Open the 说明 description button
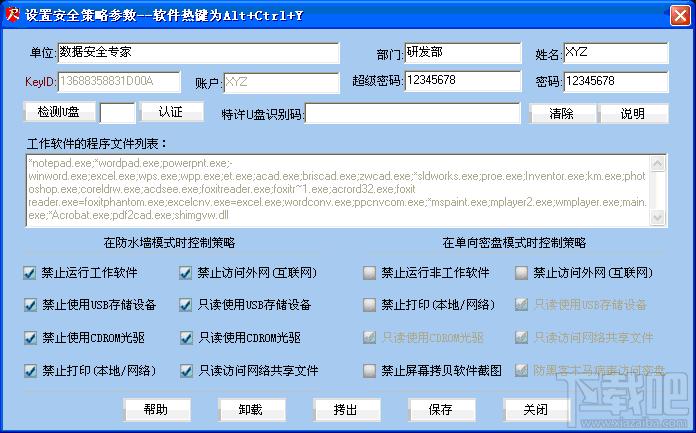696x433 pixels. tap(633, 114)
